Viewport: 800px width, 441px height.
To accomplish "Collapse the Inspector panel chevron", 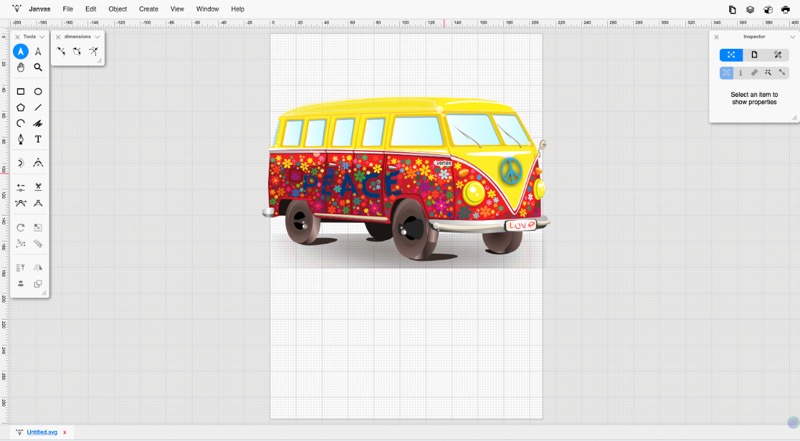I will [x=791, y=37].
